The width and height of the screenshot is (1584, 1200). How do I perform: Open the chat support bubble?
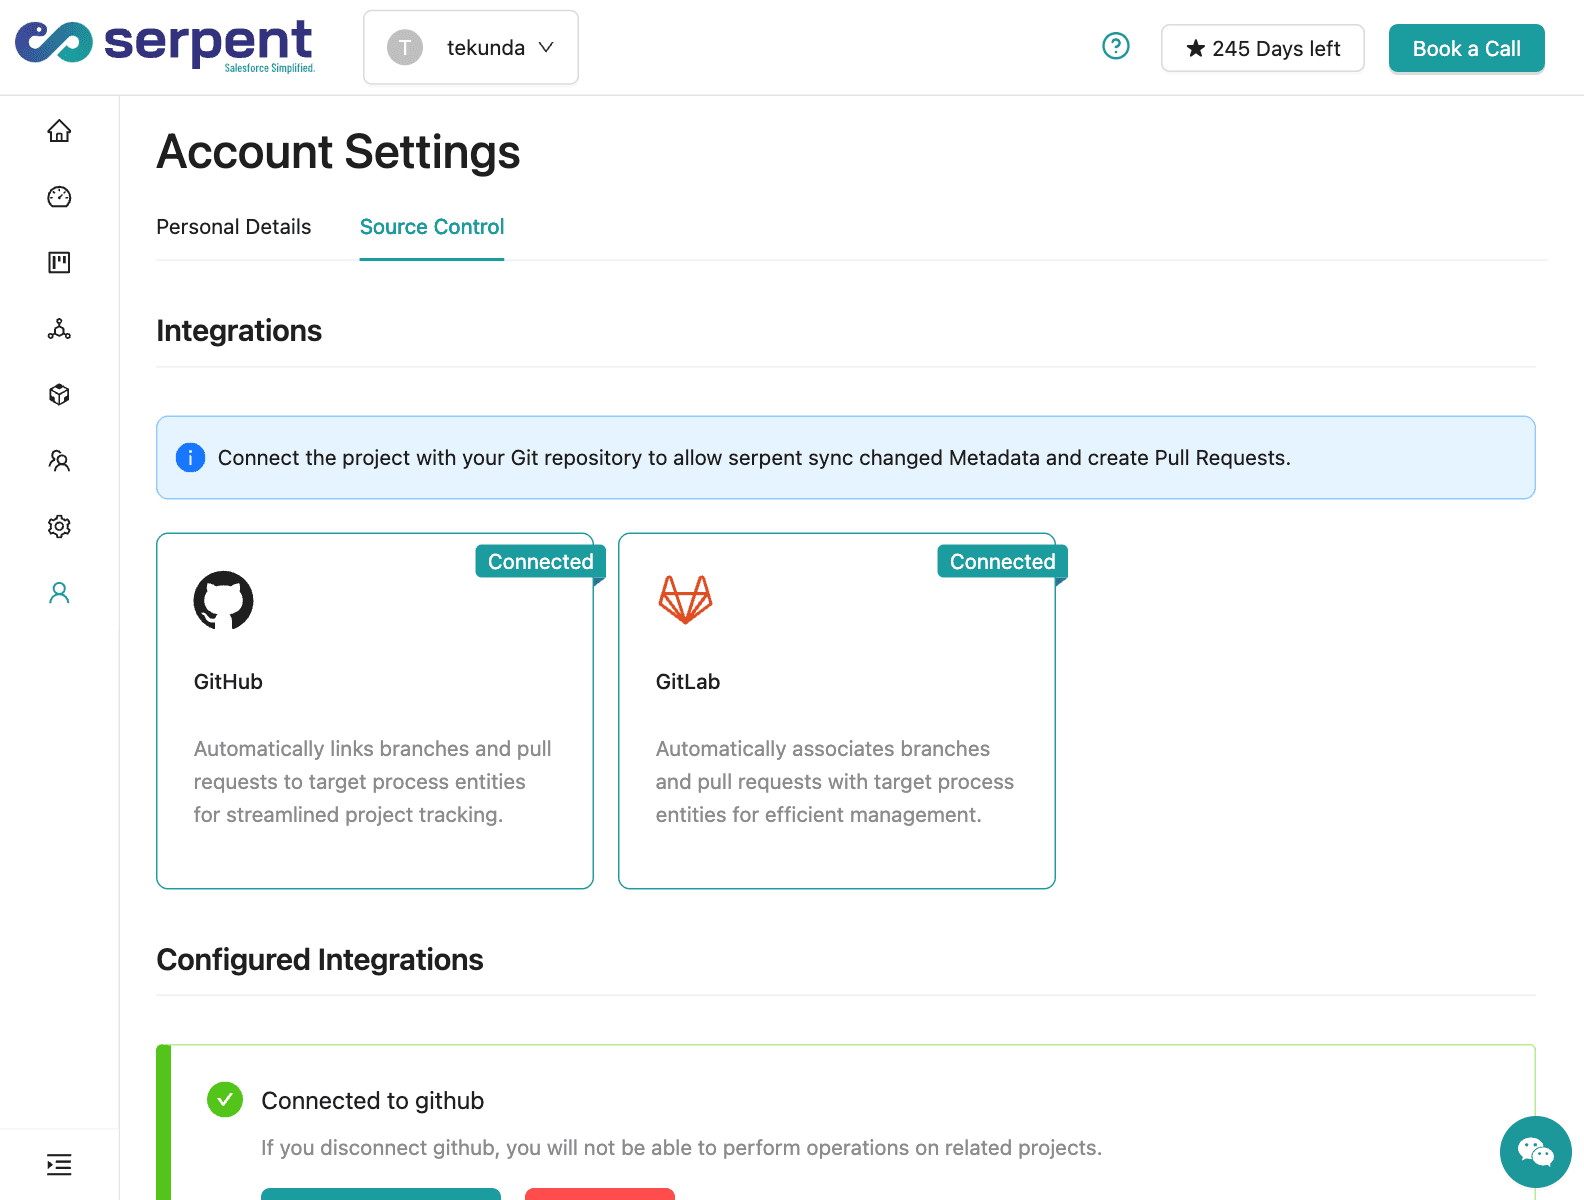click(1535, 1152)
